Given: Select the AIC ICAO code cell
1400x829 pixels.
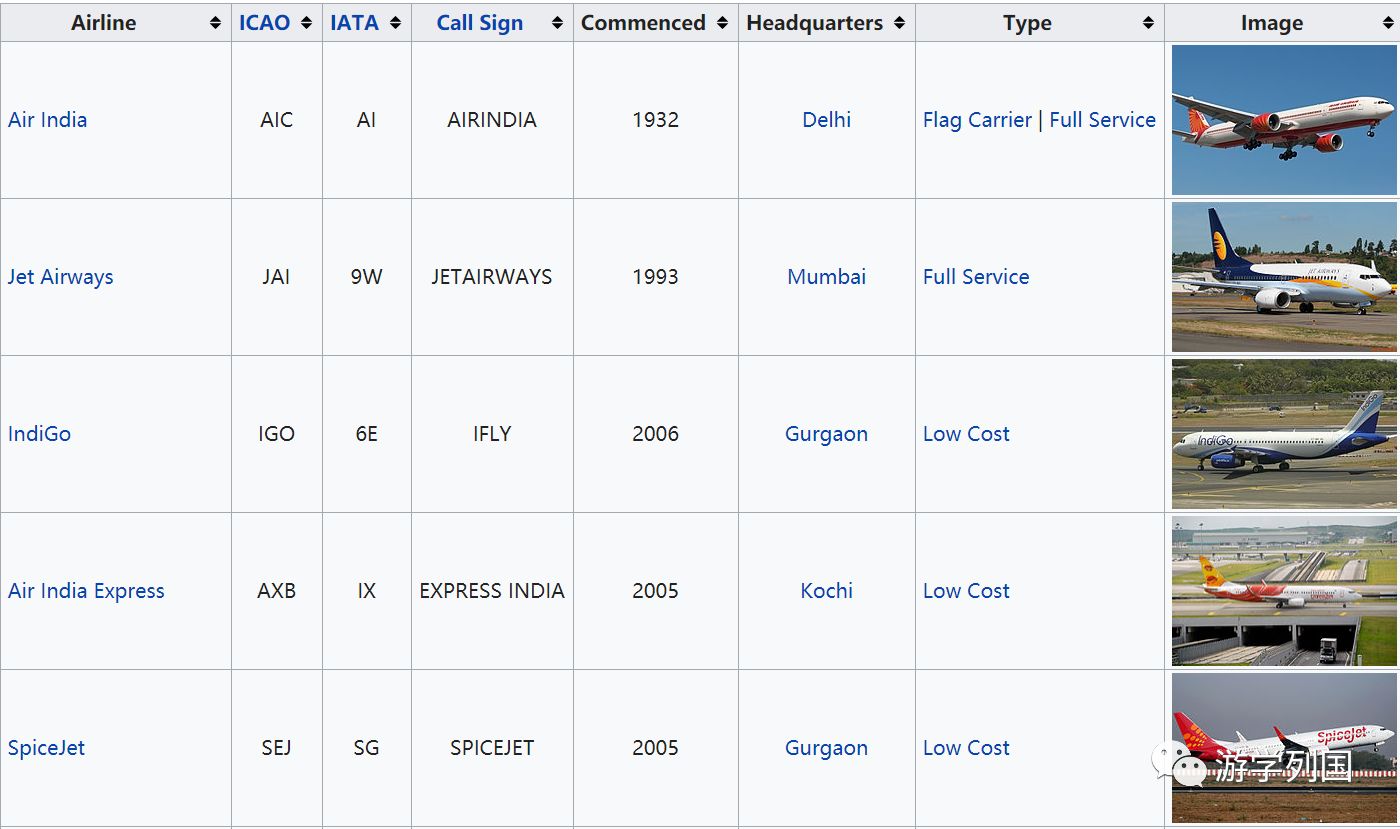Looking at the screenshot, I should click(x=276, y=120).
